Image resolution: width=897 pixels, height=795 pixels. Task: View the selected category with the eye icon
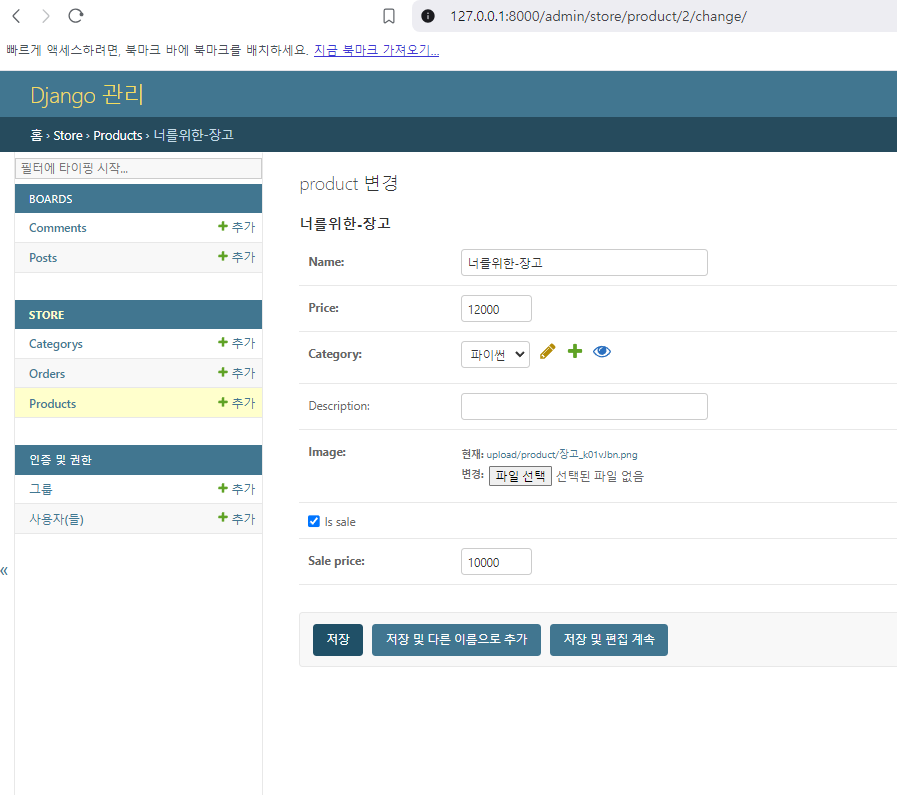click(x=602, y=351)
